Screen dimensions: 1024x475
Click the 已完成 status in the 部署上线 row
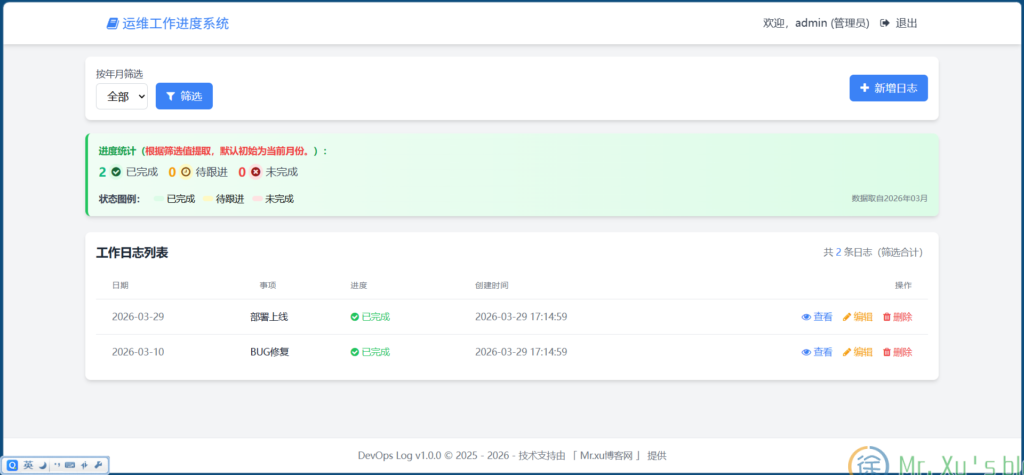click(370, 317)
